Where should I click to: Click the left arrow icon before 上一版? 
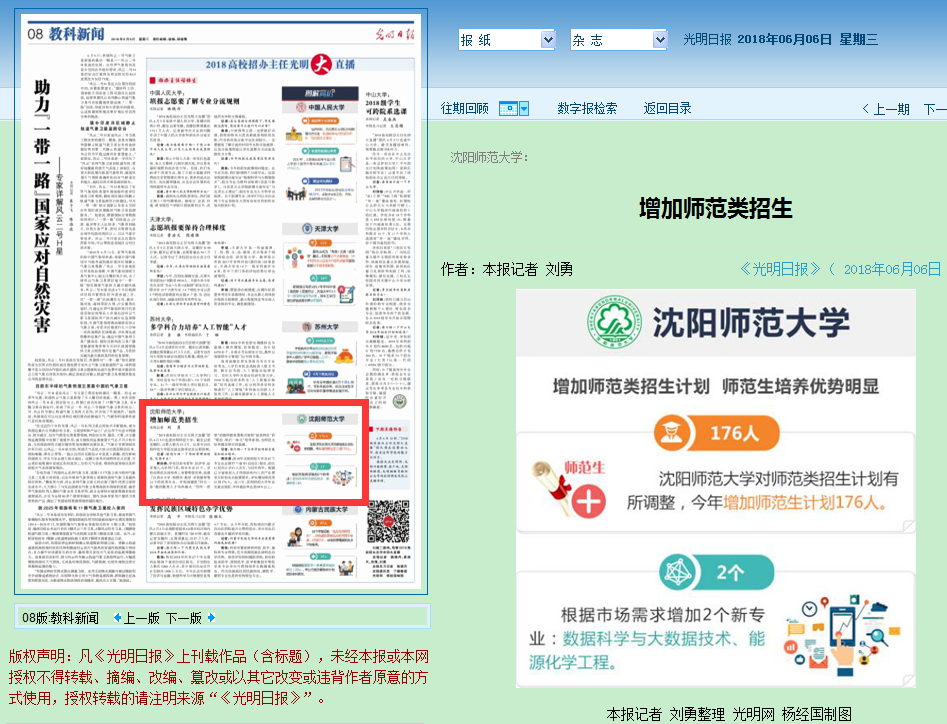coord(117,618)
